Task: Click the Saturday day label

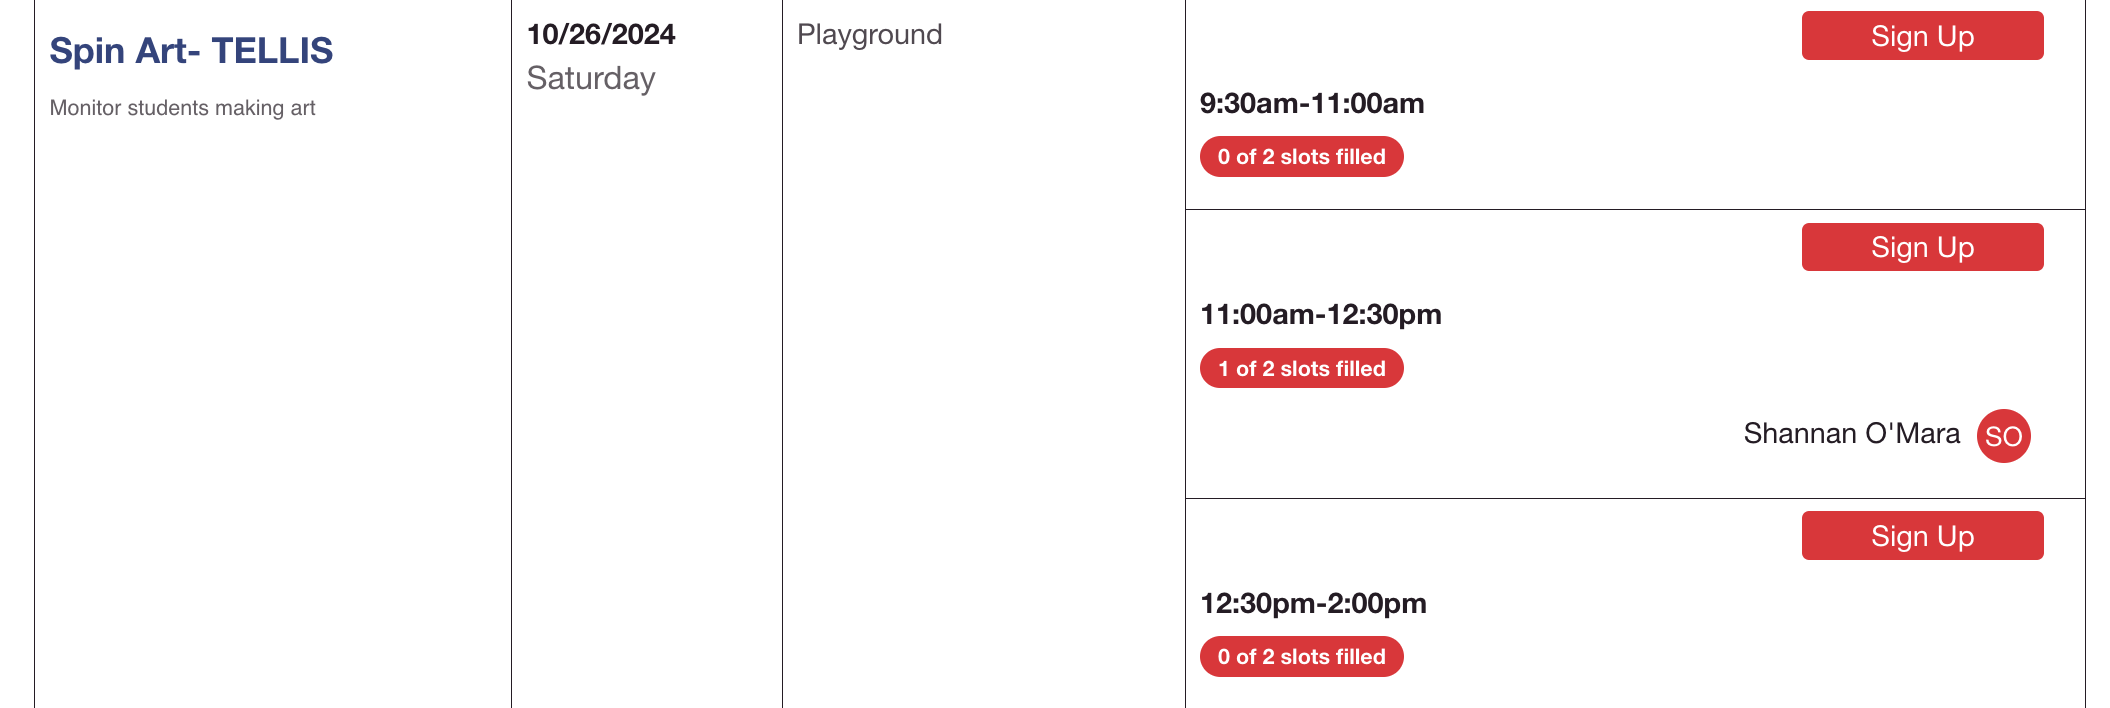Action: tap(591, 78)
